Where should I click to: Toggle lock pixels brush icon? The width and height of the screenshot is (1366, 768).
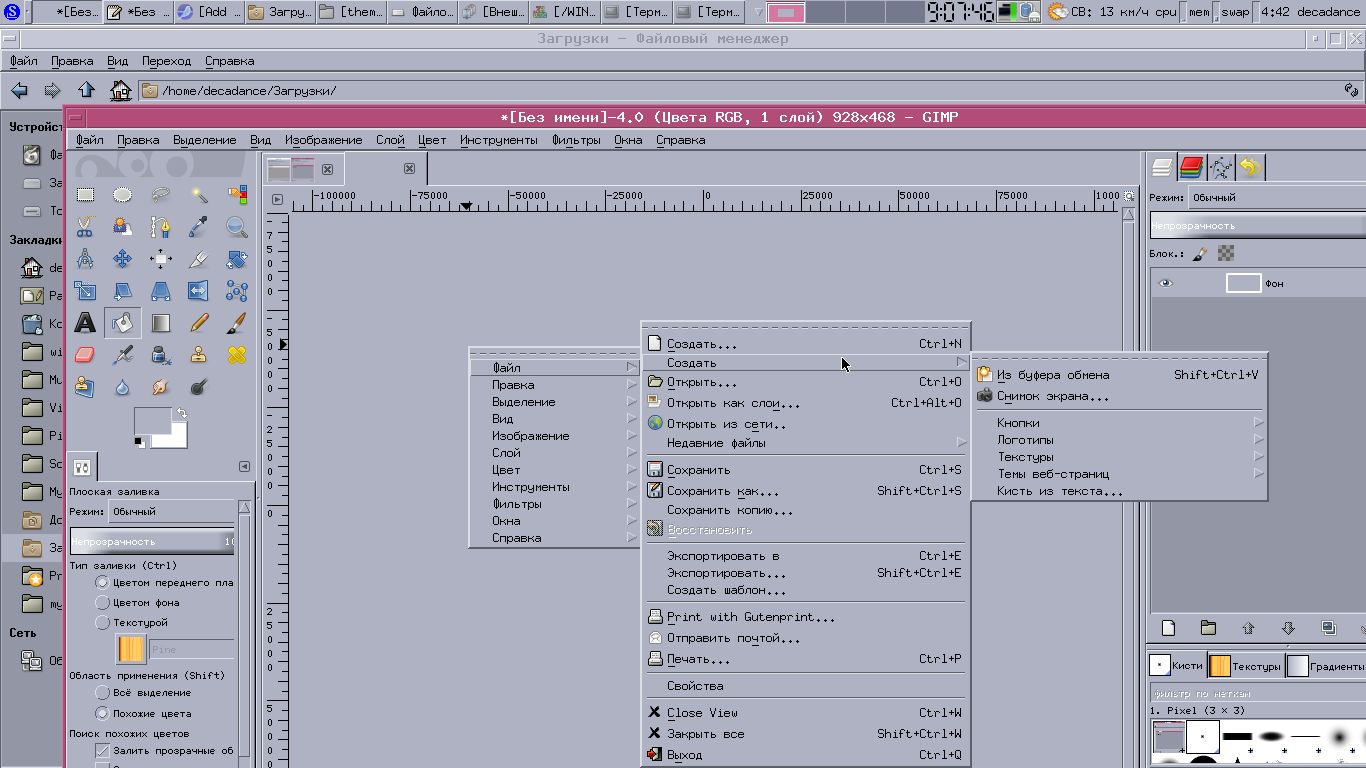1200,254
